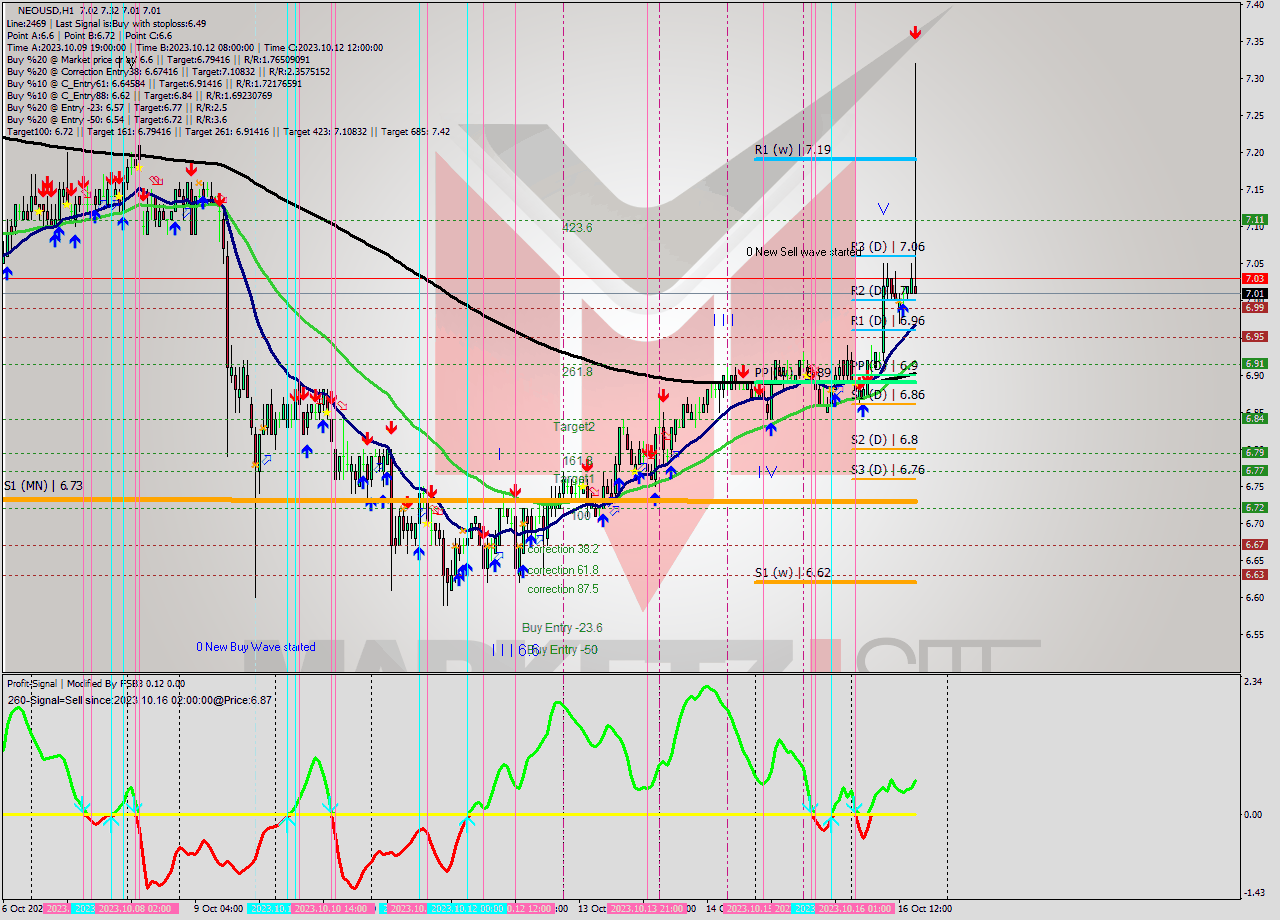Click the '0 New Sell wave started' annotation
The width and height of the screenshot is (1280, 920).
[x=803, y=252]
